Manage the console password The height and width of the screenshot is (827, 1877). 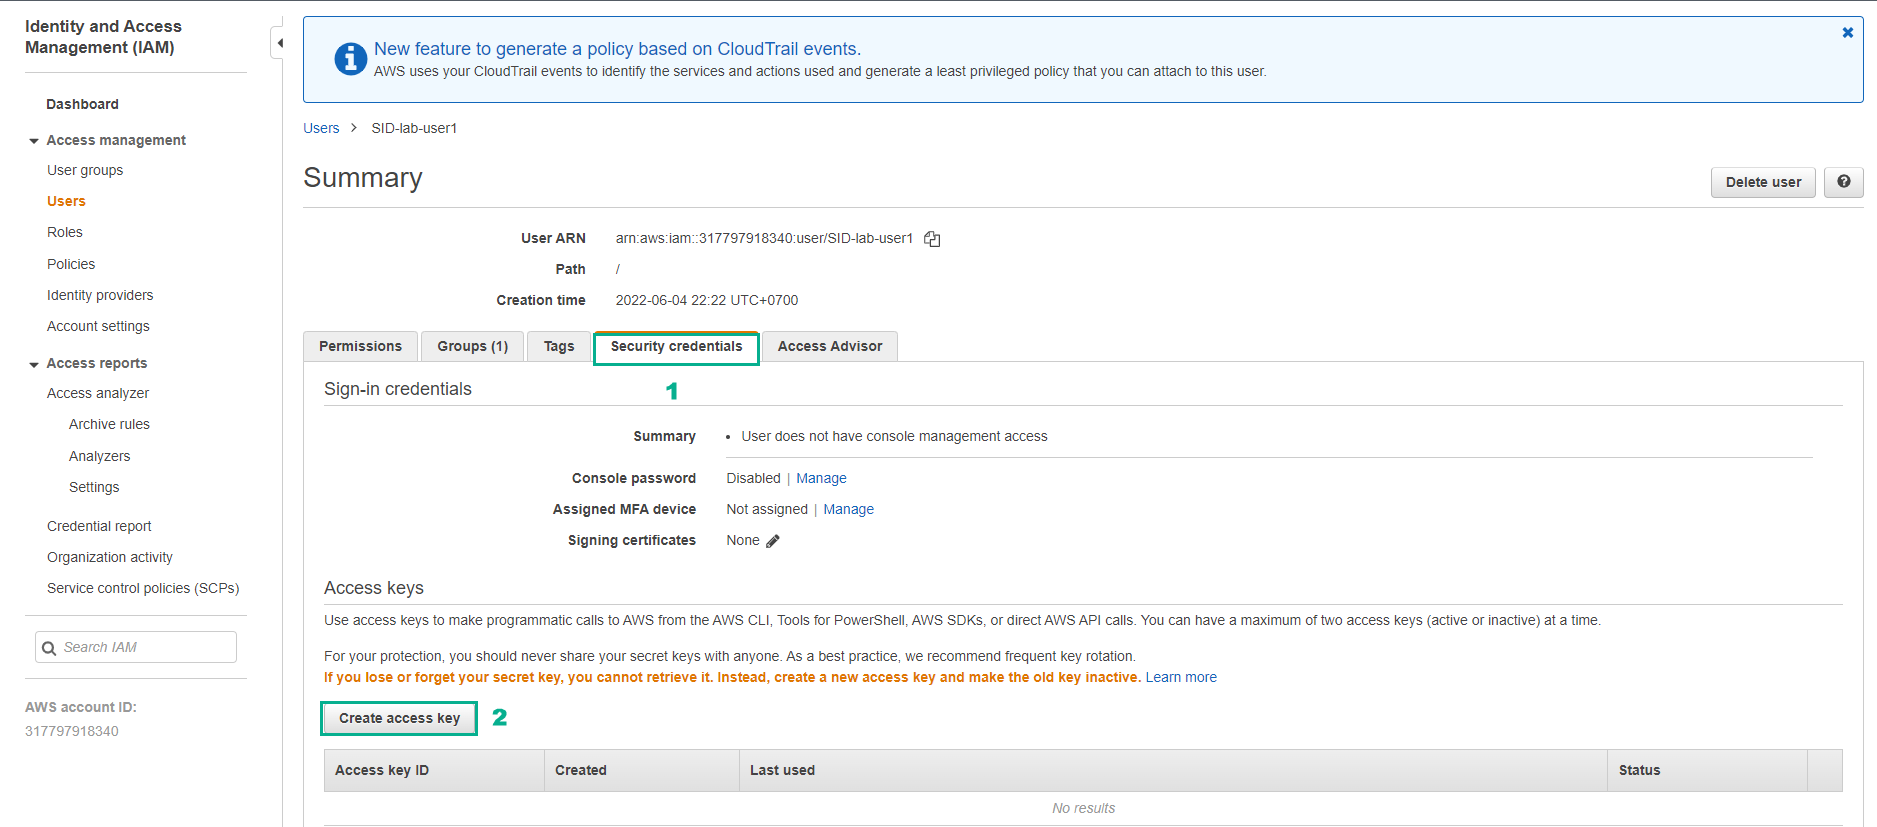click(821, 479)
